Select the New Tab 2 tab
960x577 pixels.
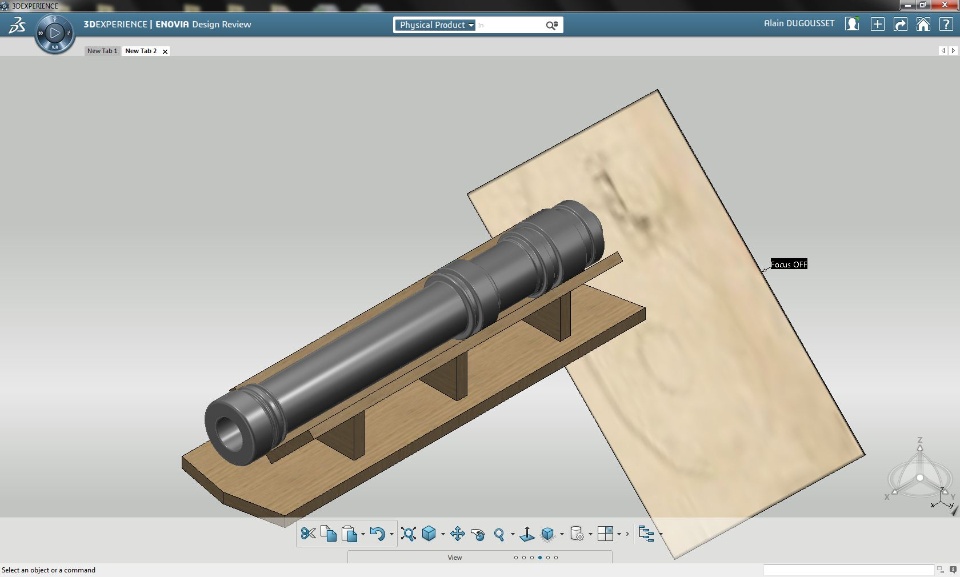tap(141, 51)
